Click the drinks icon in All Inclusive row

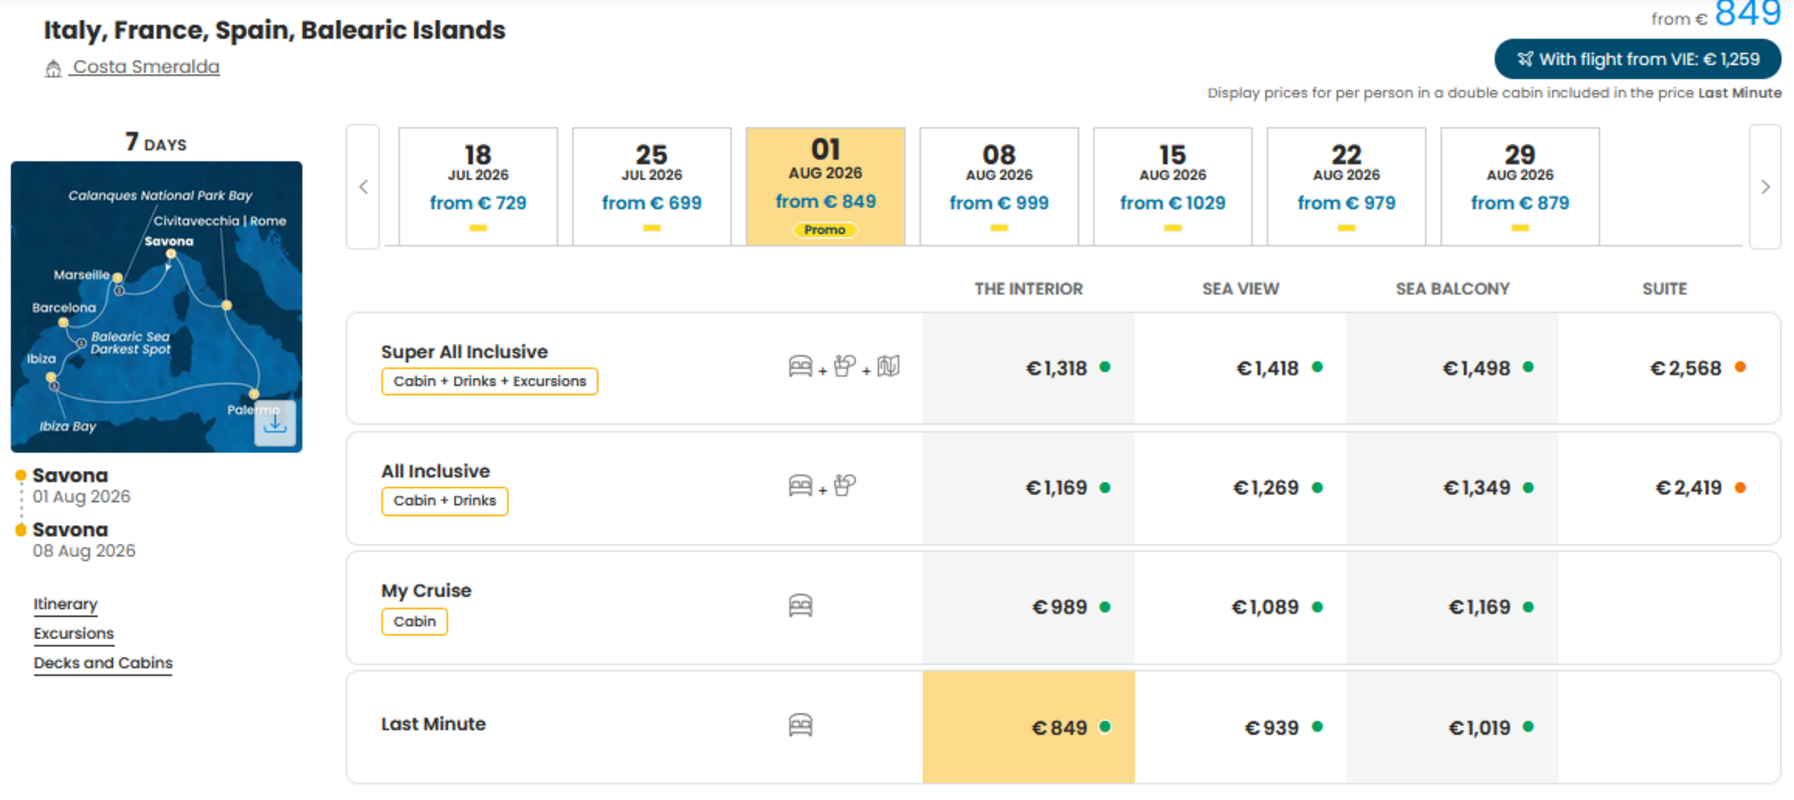coord(845,486)
